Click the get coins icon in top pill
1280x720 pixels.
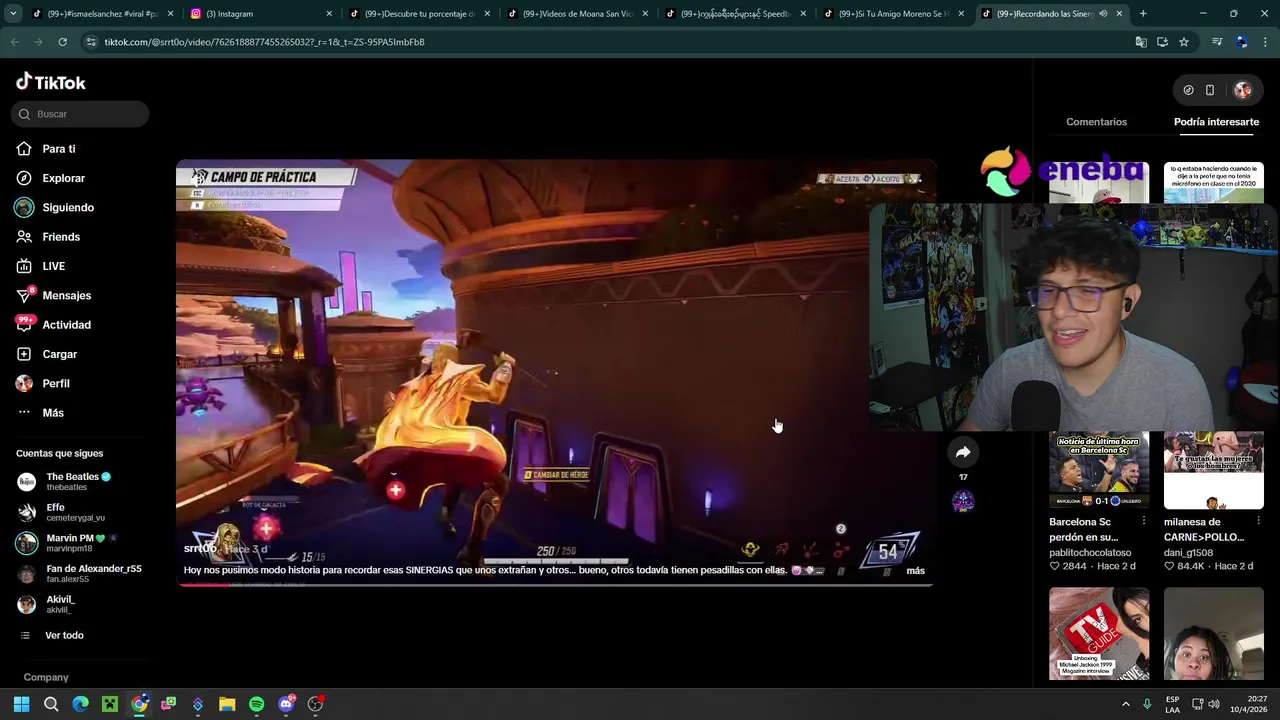[x=1188, y=90]
